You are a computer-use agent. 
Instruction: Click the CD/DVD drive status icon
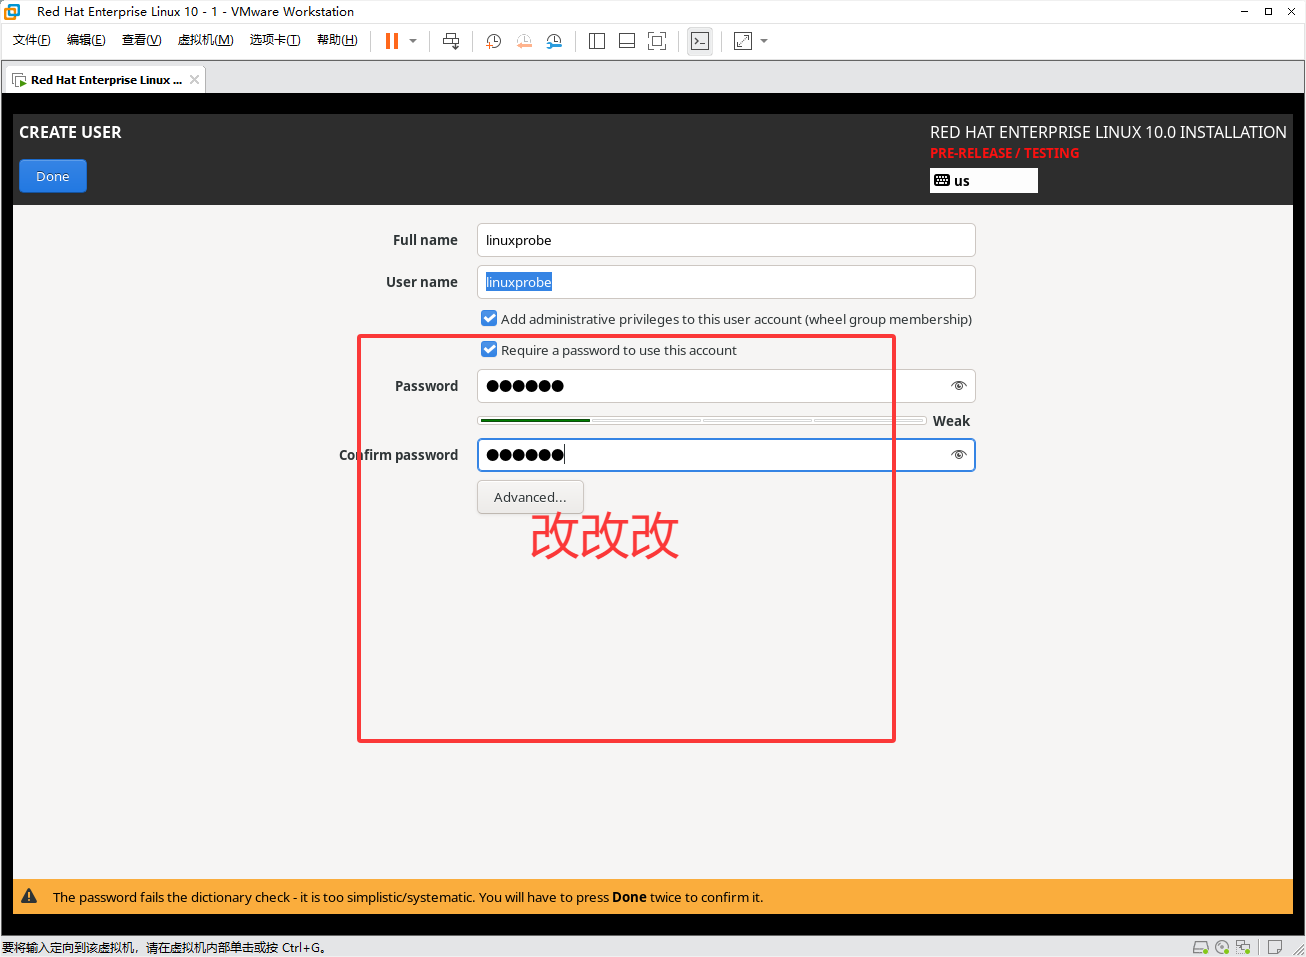[x=1222, y=947]
